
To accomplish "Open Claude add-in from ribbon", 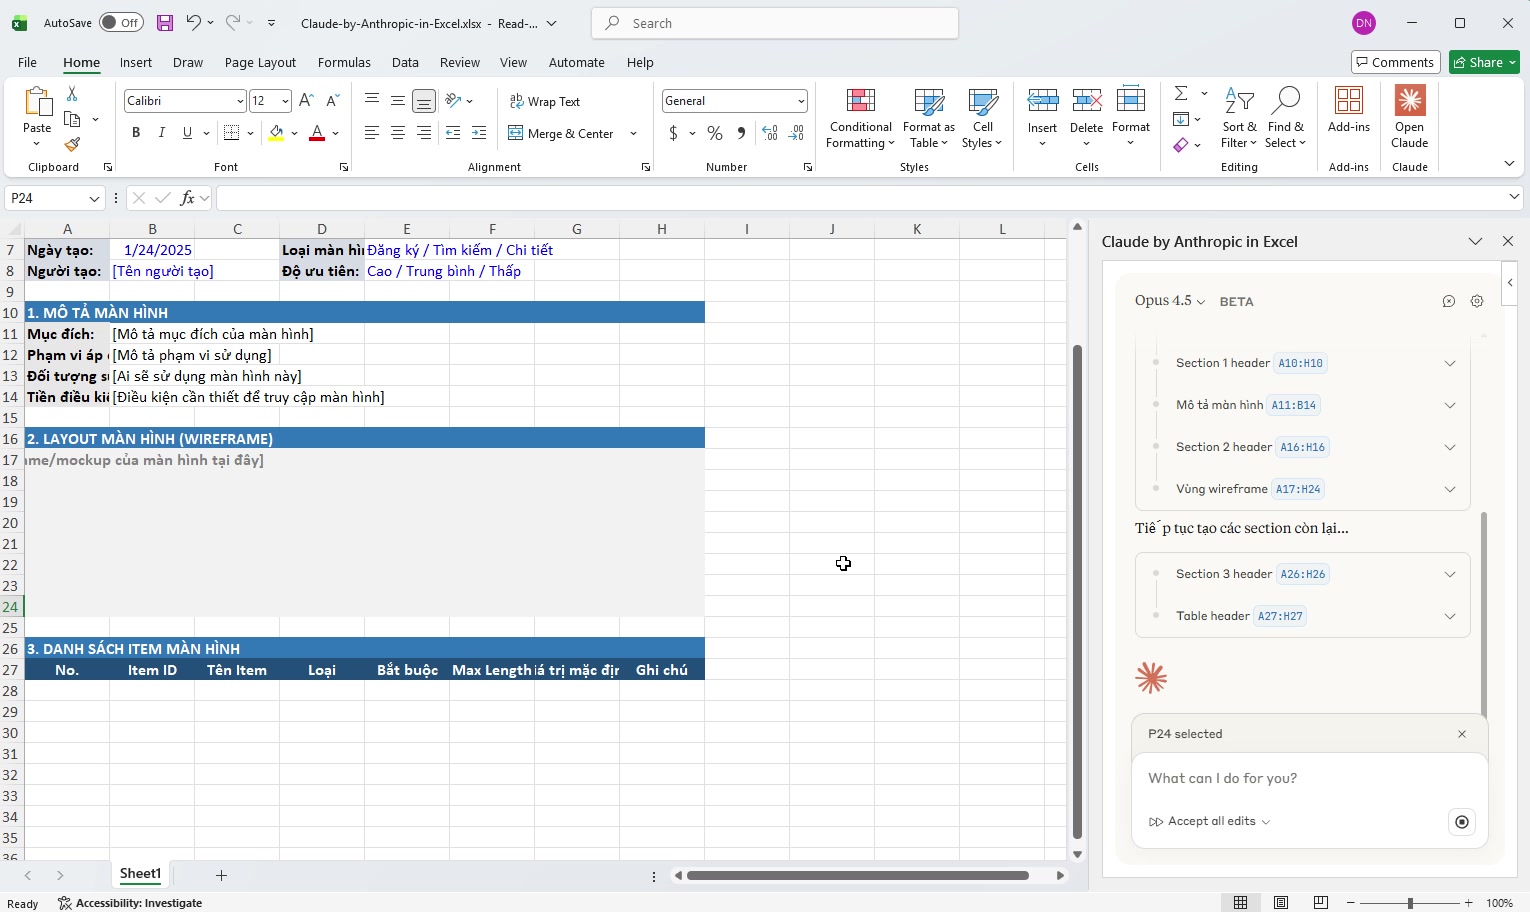I will point(1410,119).
